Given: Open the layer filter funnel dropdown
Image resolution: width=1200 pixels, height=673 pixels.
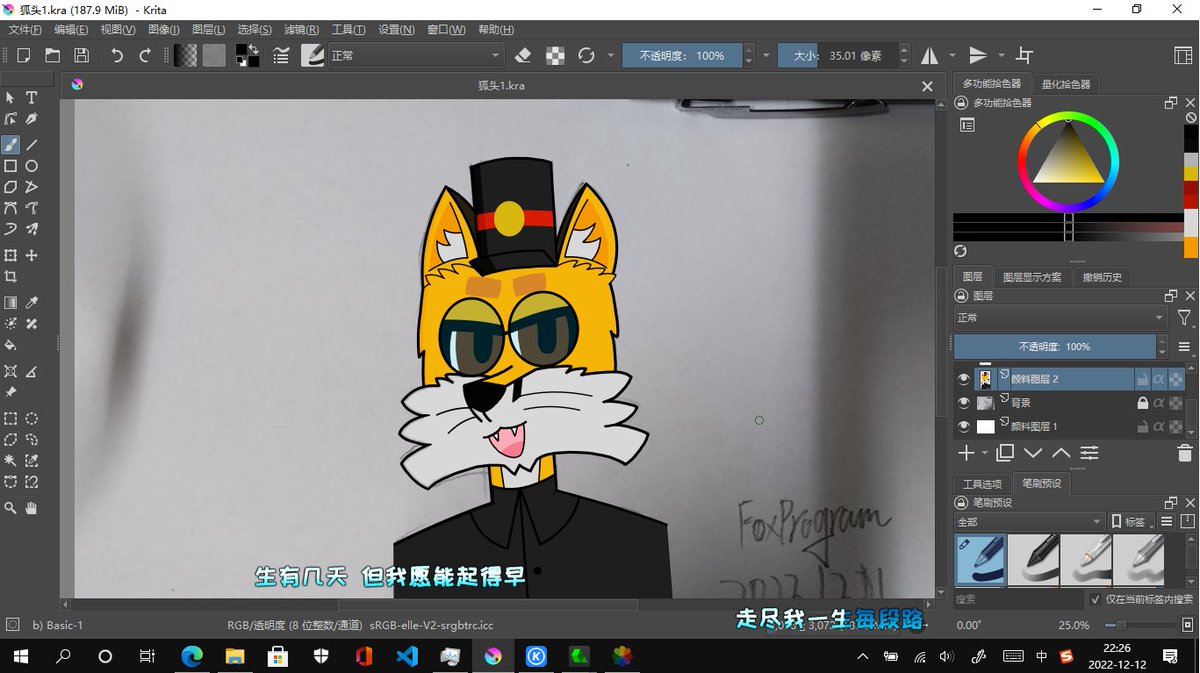Looking at the screenshot, I should coord(1184,318).
